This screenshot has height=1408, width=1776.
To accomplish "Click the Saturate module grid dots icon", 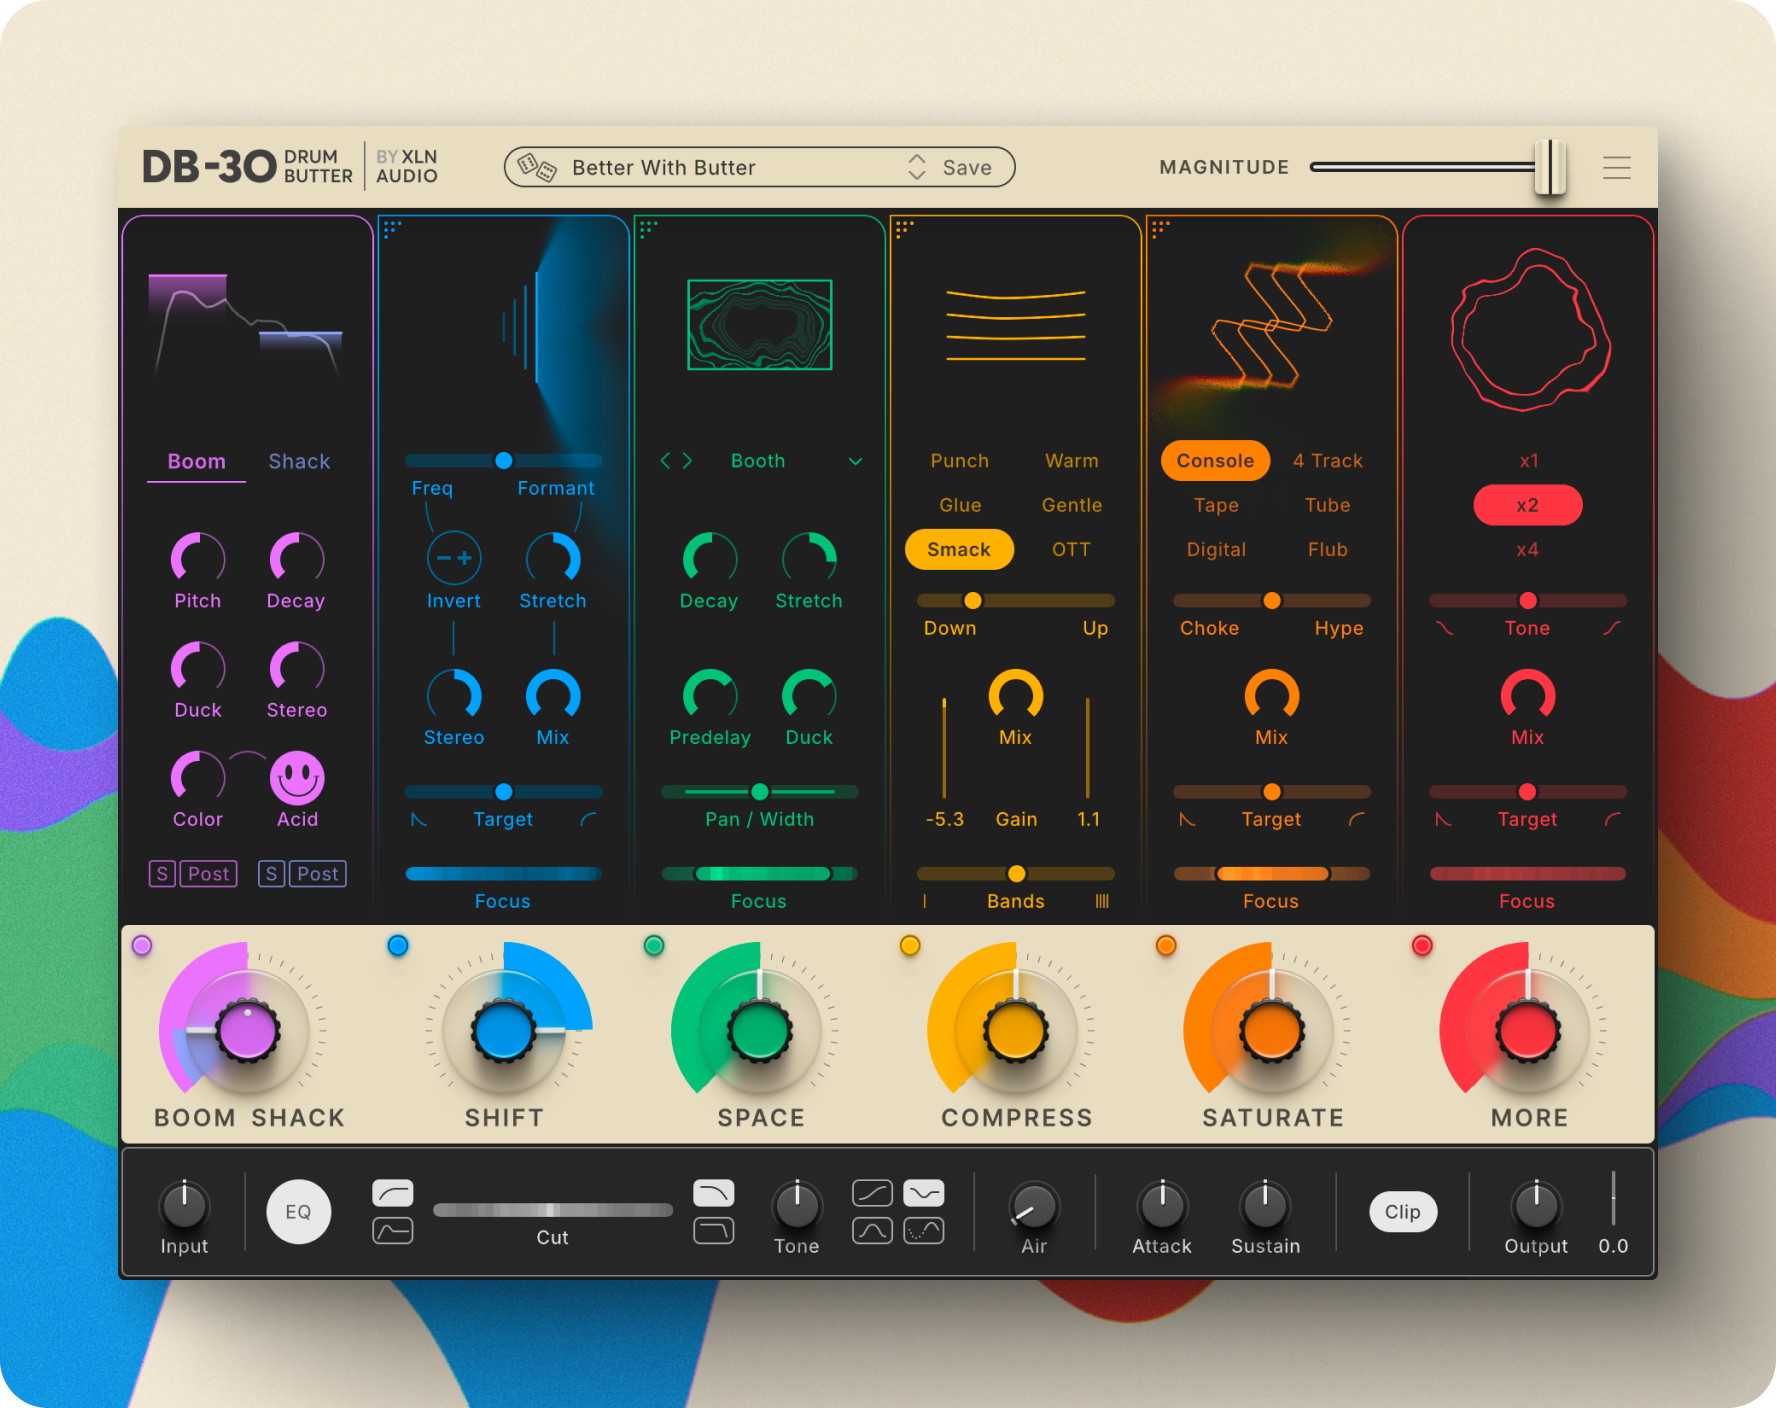I will coord(1160,228).
